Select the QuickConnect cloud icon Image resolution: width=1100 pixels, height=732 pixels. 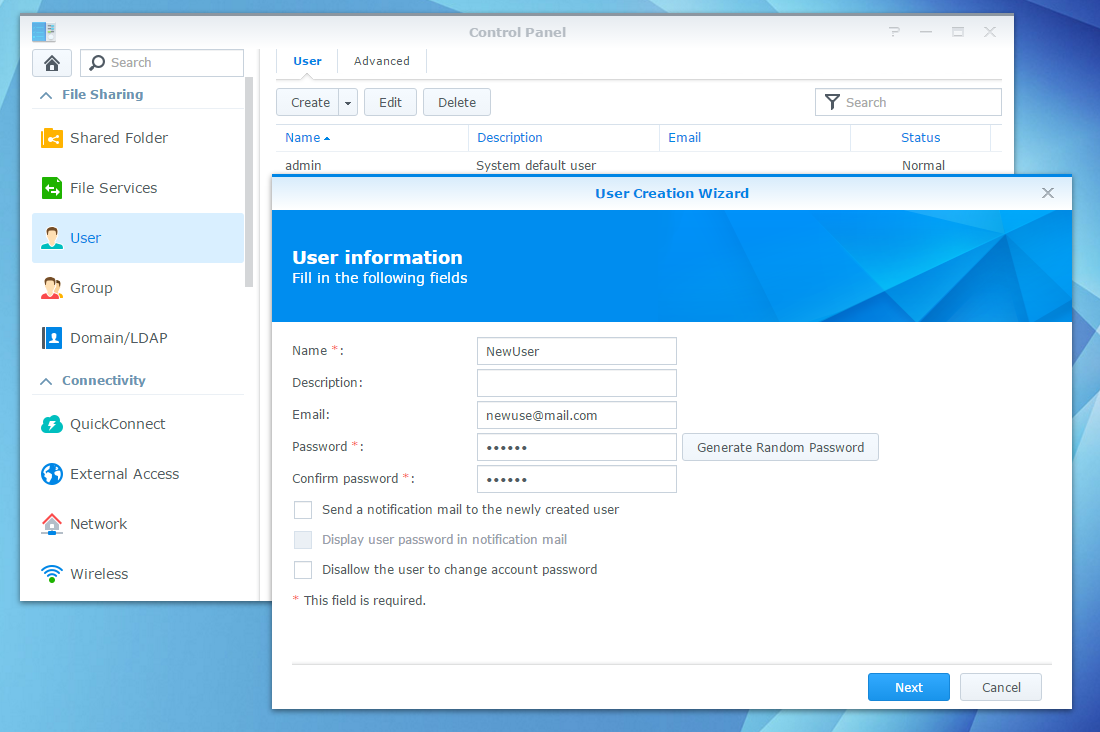[x=52, y=424]
